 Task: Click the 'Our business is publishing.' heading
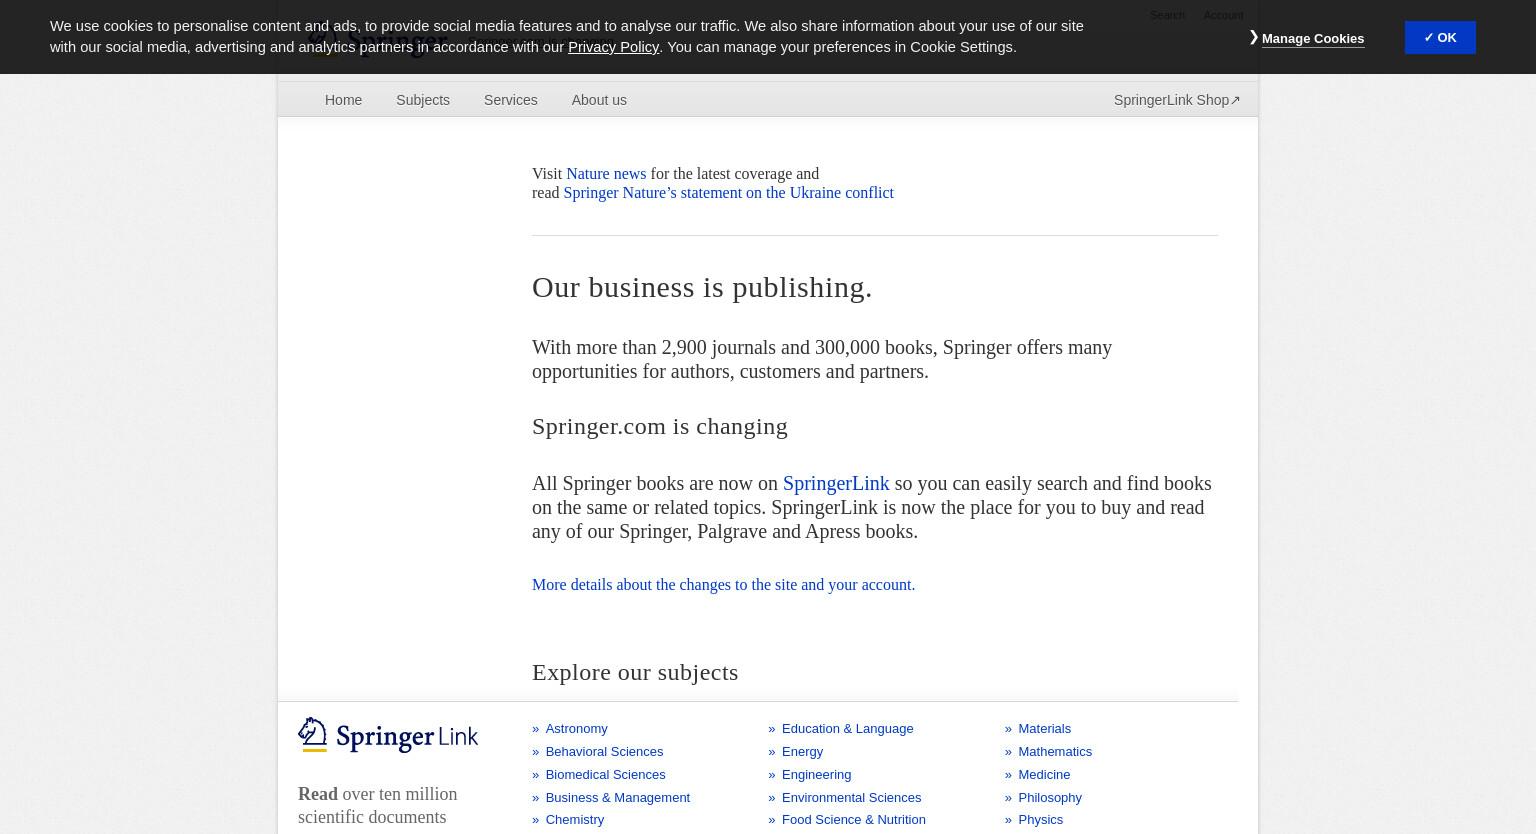(702, 287)
